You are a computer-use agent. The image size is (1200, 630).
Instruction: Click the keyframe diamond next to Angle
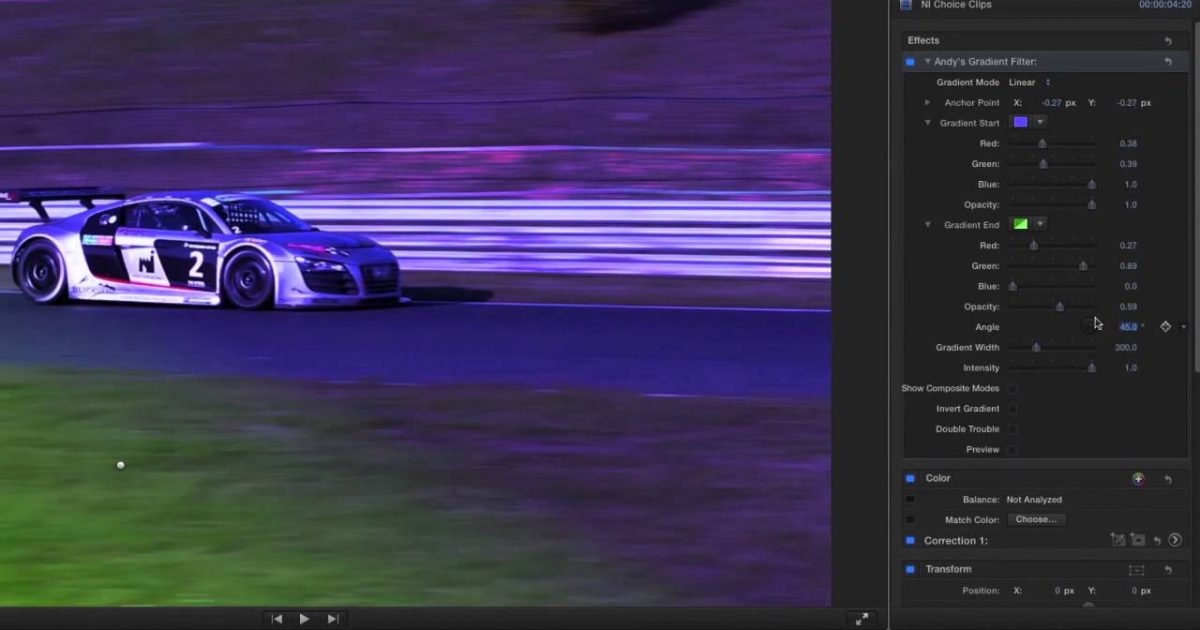pos(1165,326)
